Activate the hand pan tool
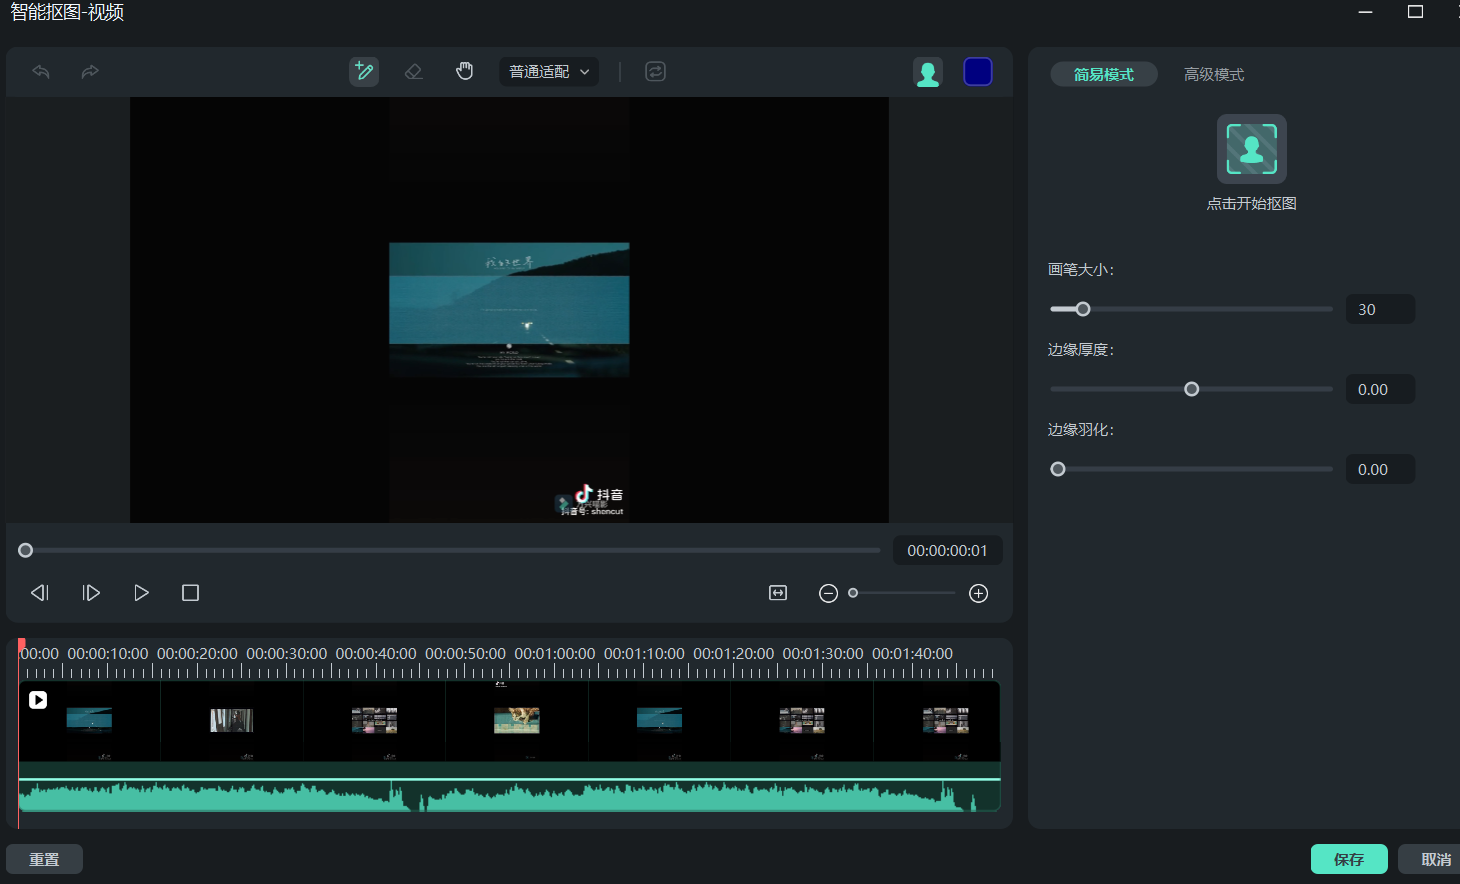Image resolution: width=1460 pixels, height=884 pixels. pos(464,71)
